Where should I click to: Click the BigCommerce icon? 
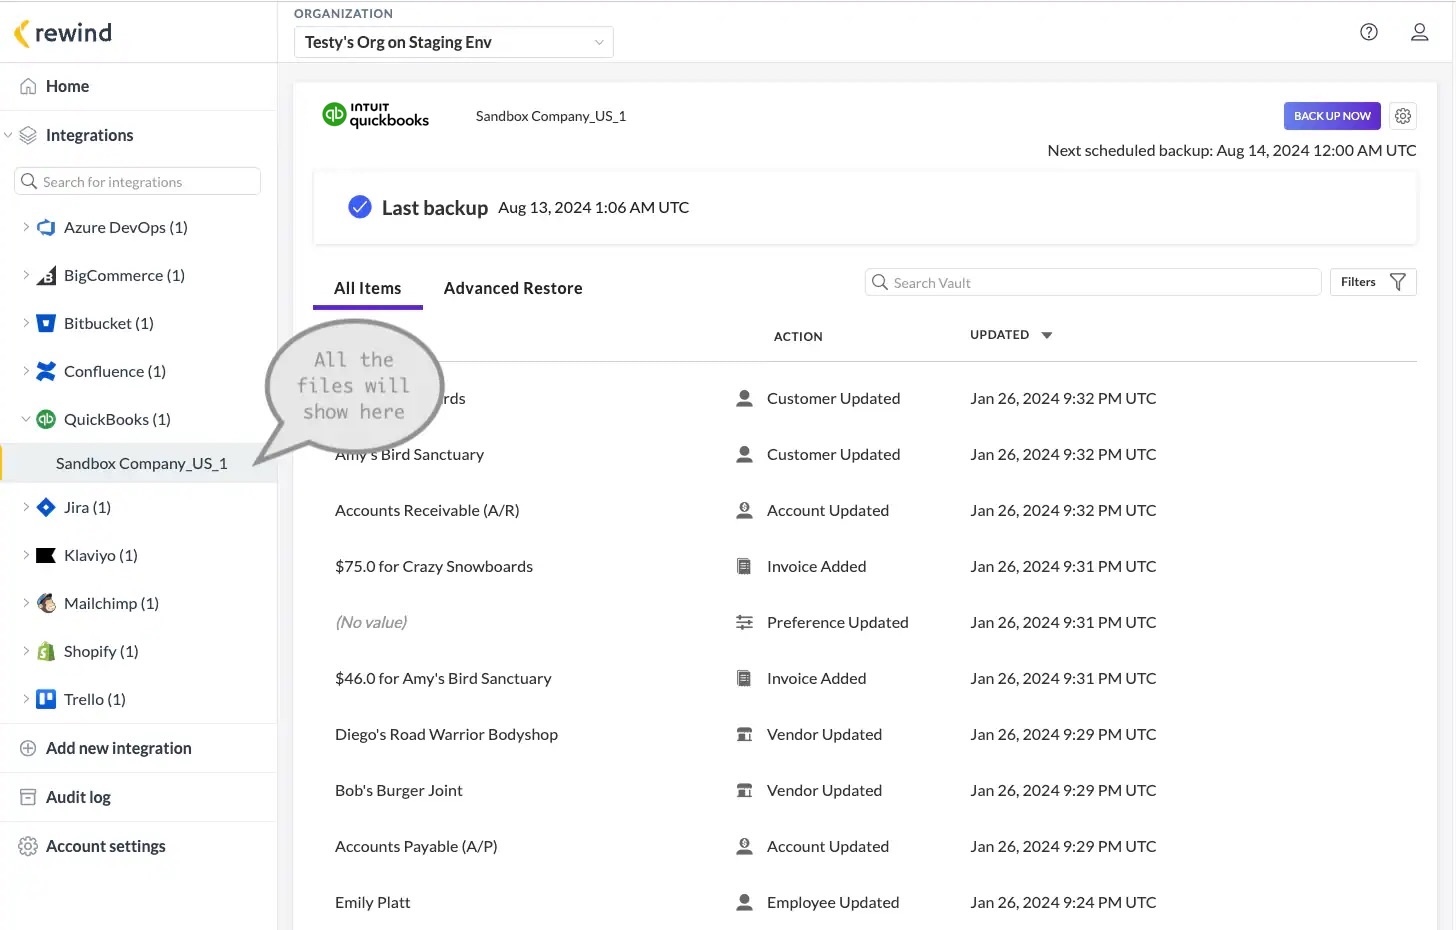(46, 275)
